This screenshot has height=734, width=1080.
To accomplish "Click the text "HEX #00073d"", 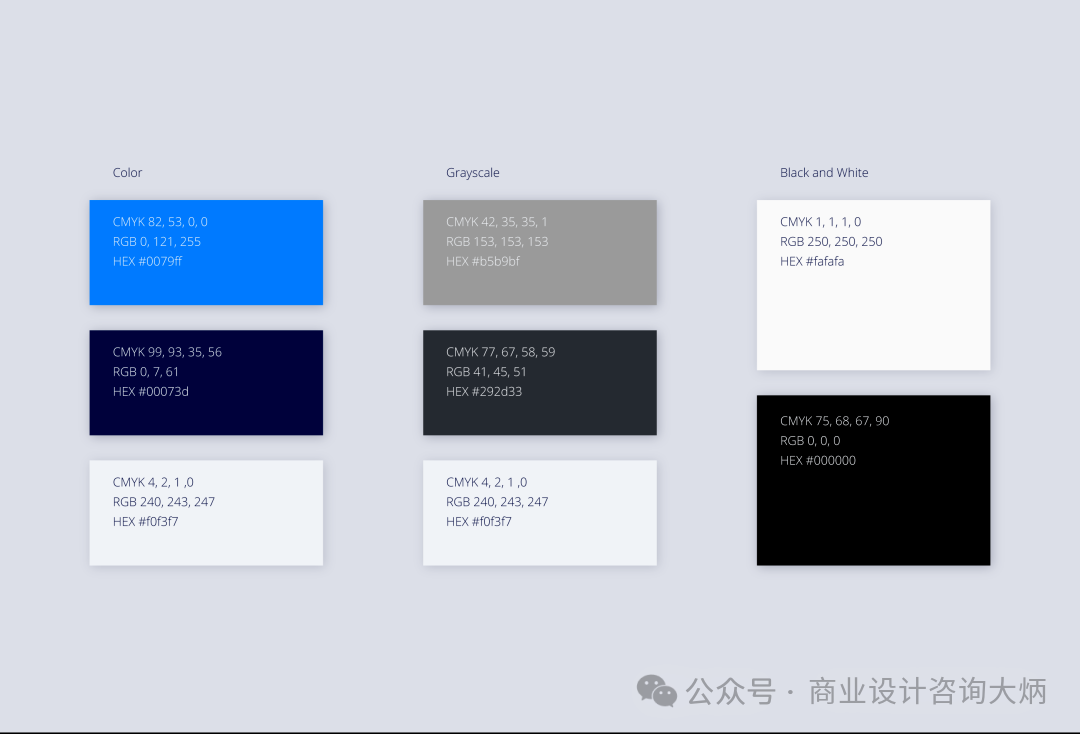I will [x=150, y=391].
